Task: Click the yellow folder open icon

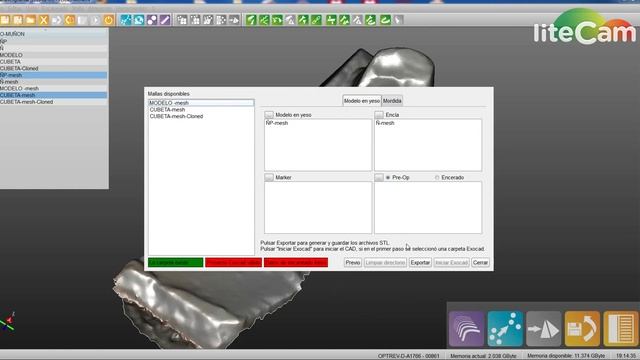Action: (x=30, y=20)
